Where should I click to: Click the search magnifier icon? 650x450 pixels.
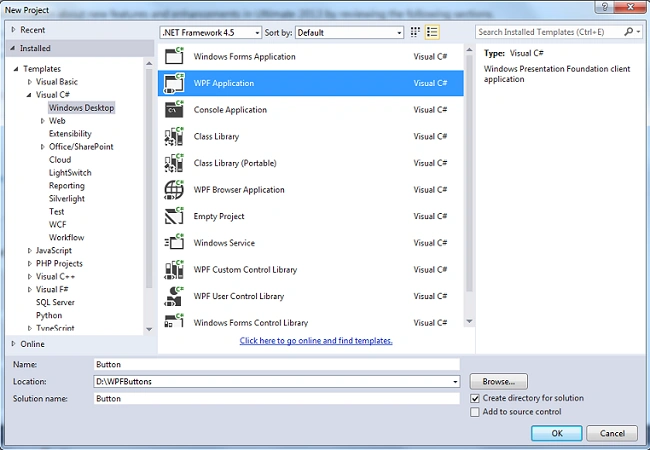click(628, 31)
